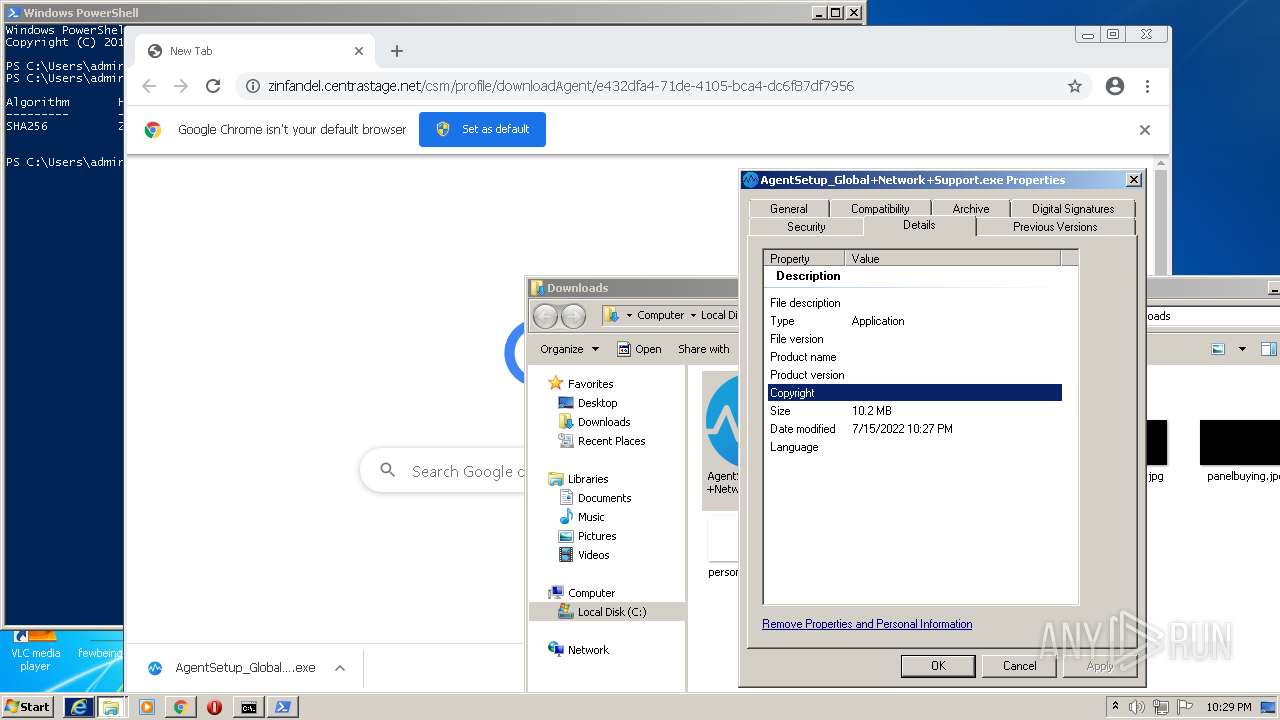Open the Music library
The image size is (1280, 720).
[x=591, y=517]
